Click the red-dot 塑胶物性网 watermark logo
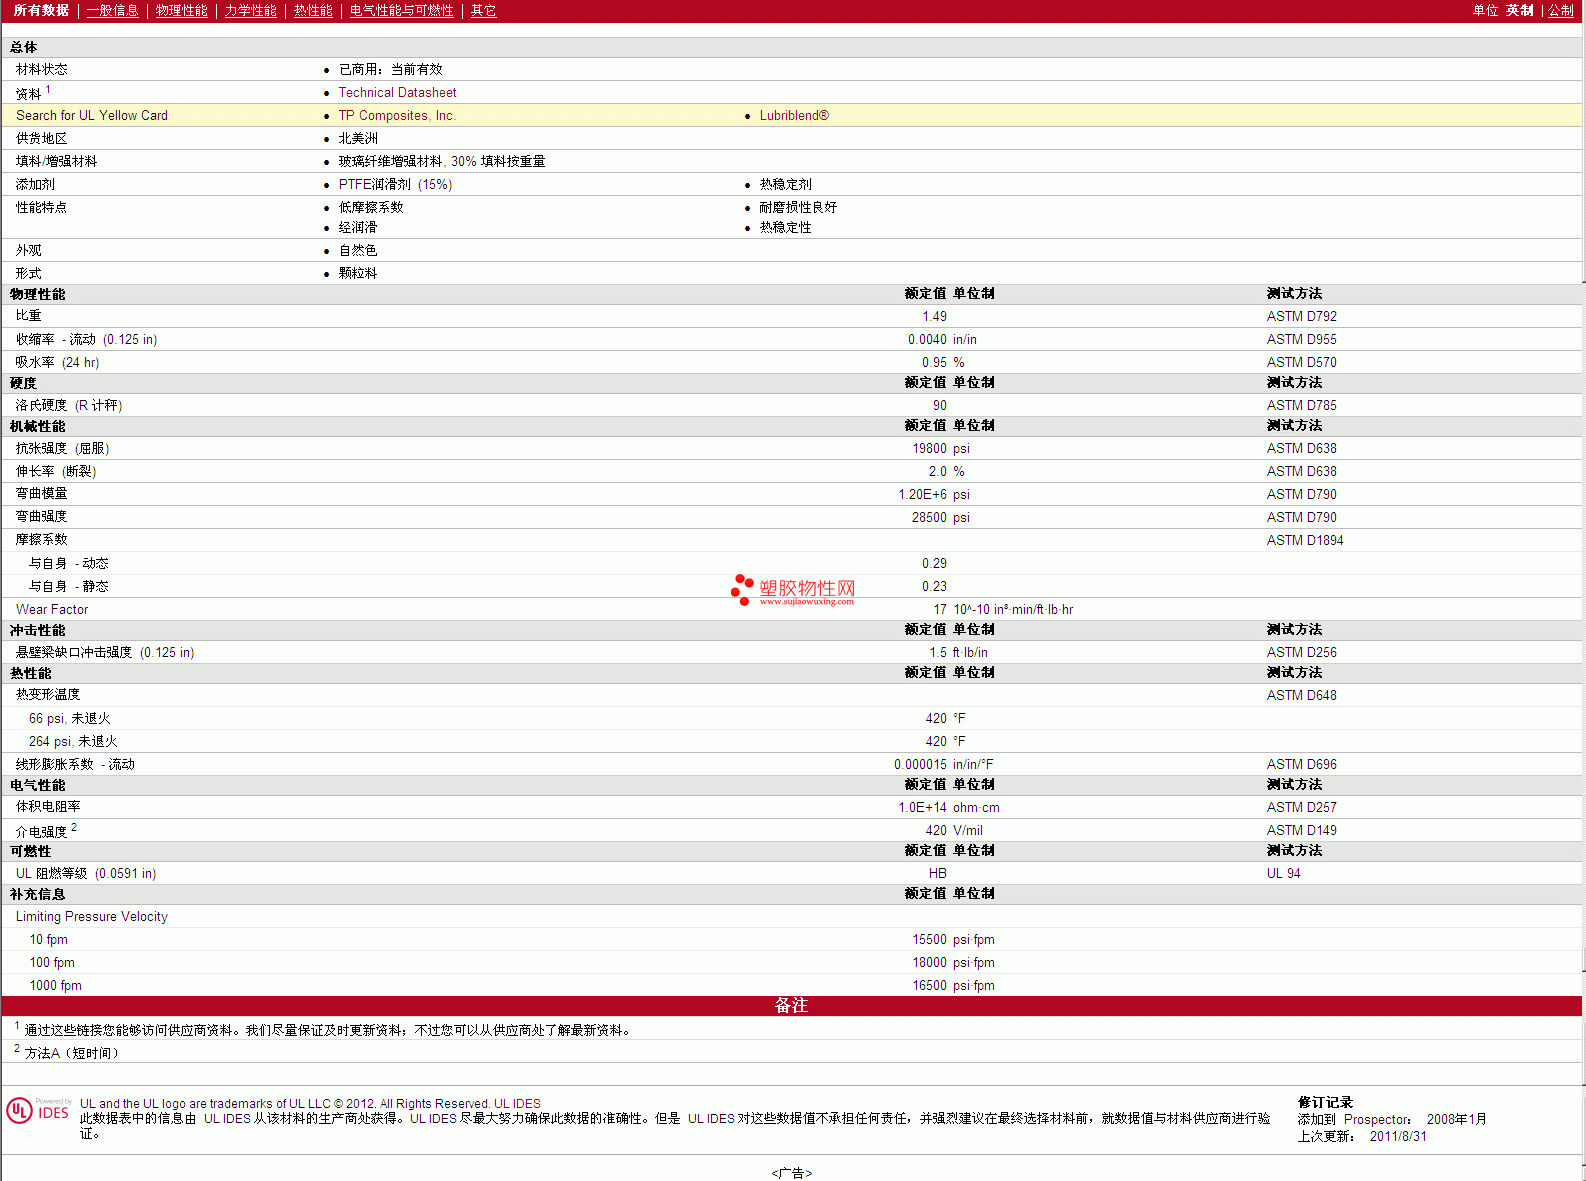The width and height of the screenshot is (1586, 1181). pos(793,590)
